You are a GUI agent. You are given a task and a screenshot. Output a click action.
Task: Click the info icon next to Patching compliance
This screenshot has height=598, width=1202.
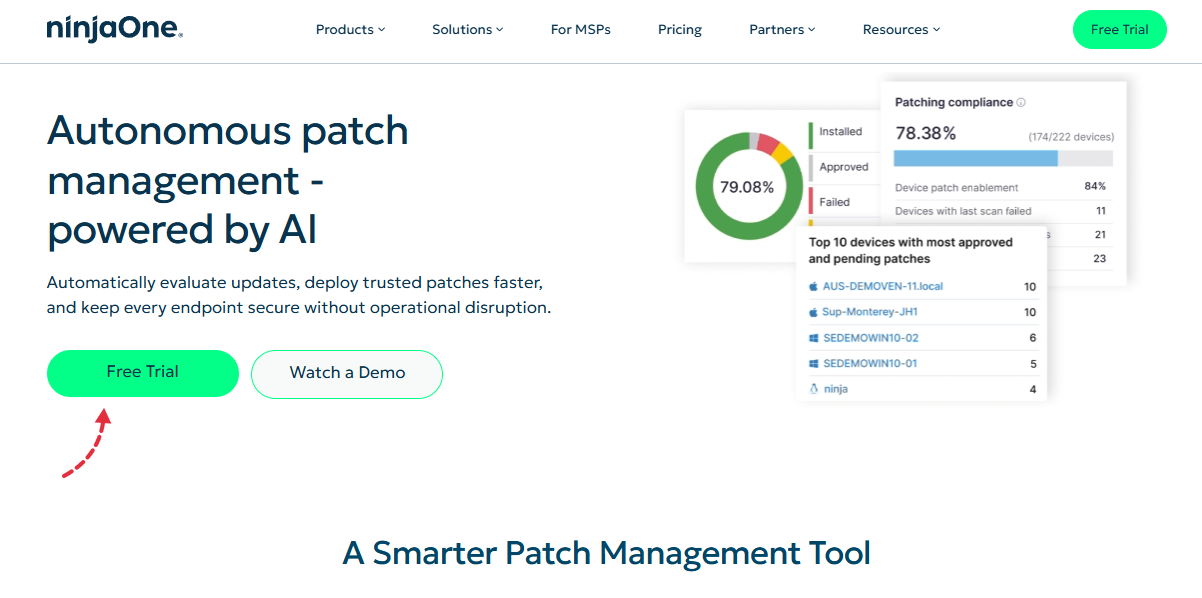click(1021, 102)
